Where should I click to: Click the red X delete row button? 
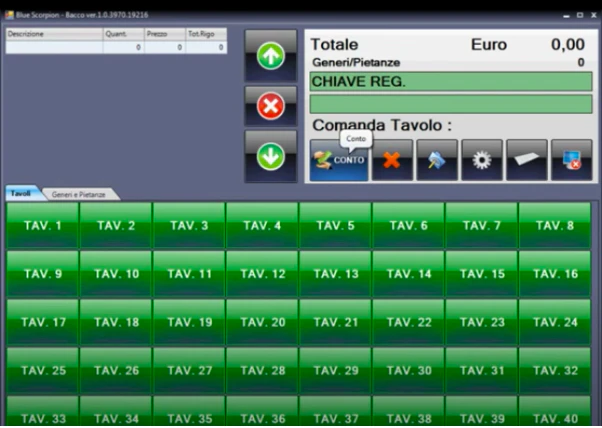pos(271,106)
